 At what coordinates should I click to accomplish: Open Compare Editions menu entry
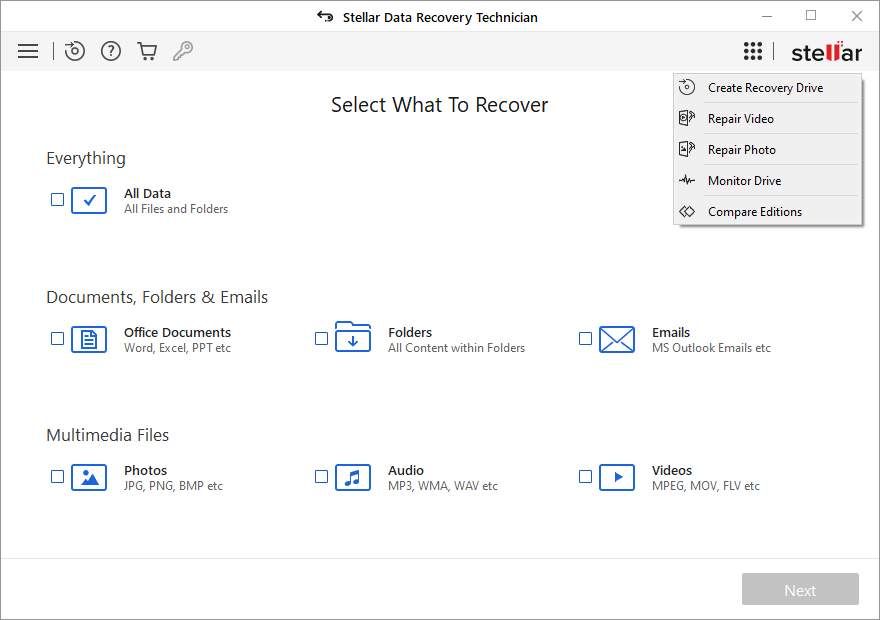[x=767, y=212]
